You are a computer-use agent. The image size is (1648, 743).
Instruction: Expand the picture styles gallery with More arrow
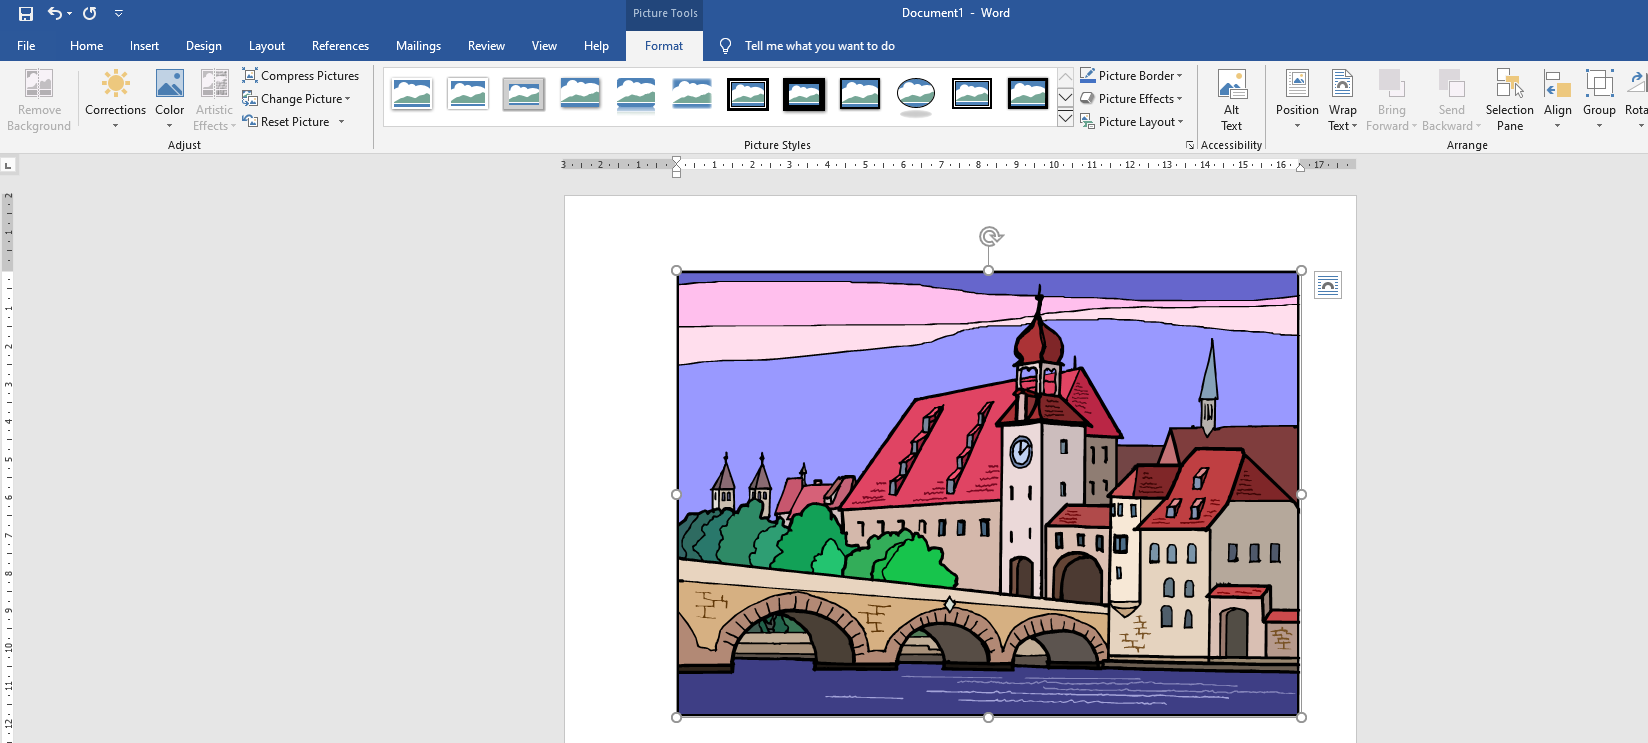pyautogui.click(x=1065, y=119)
